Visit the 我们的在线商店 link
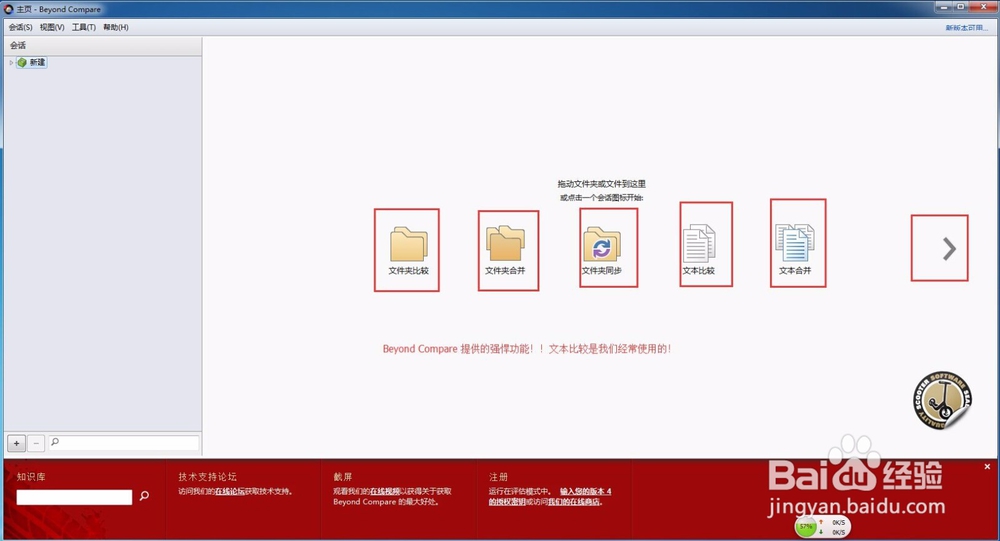 [x=573, y=502]
